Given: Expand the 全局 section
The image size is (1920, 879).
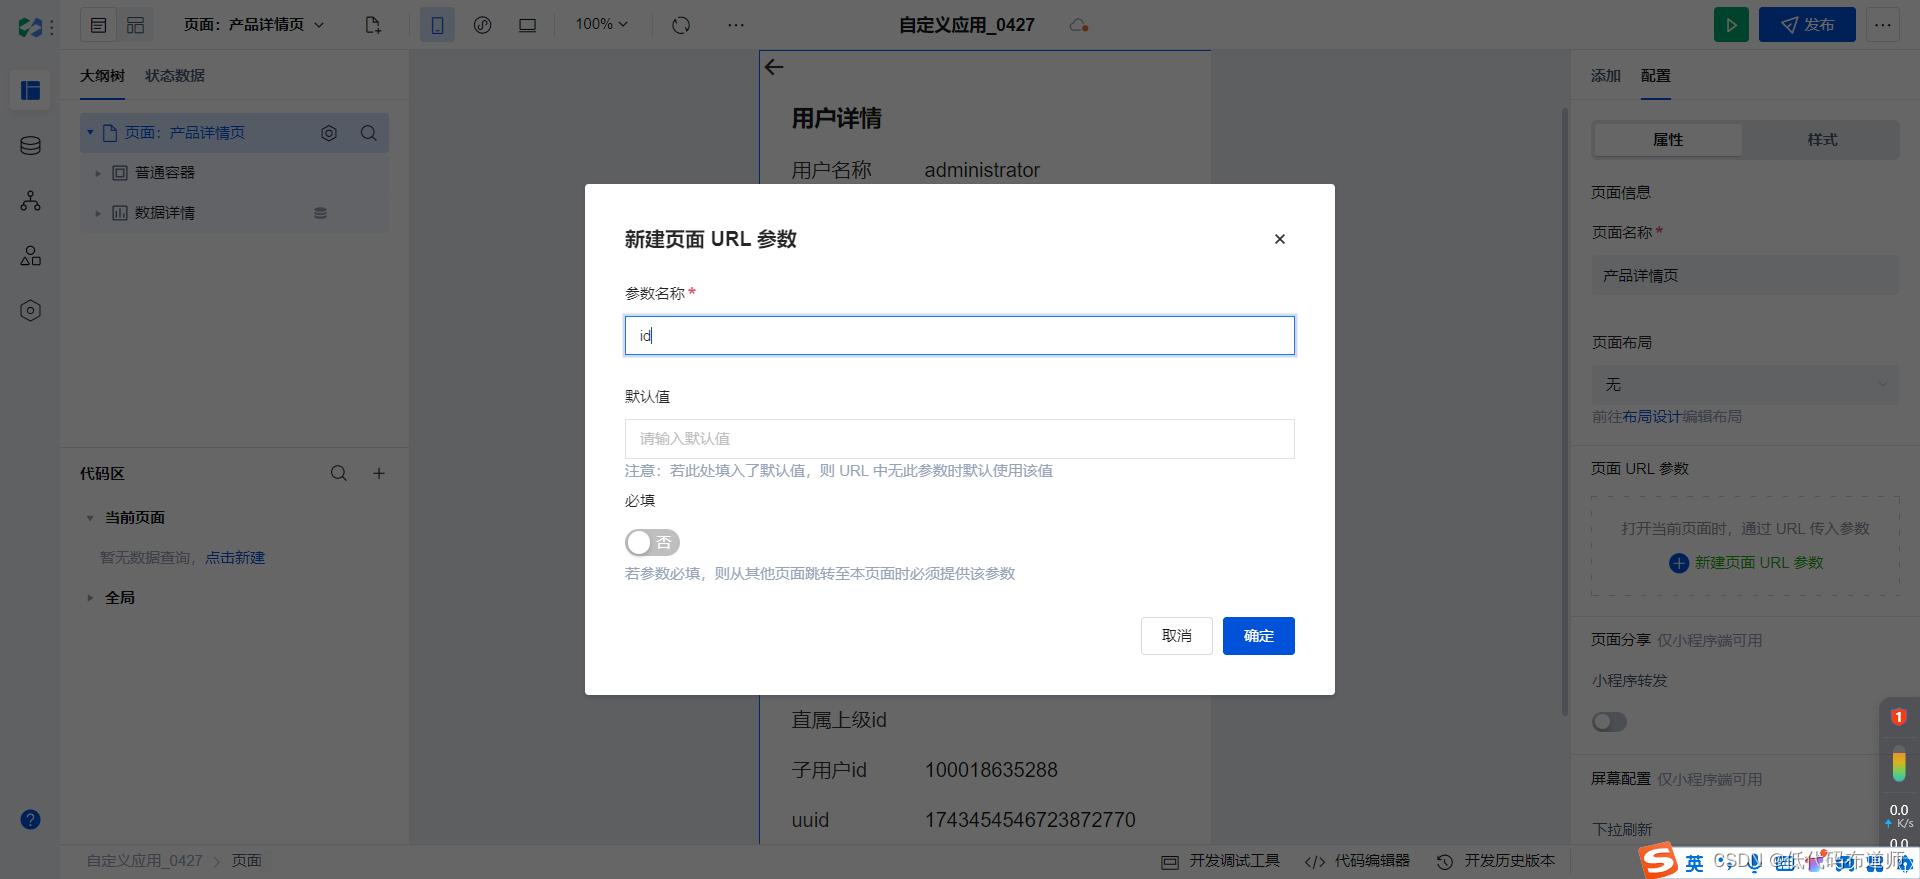Looking at the screenshot, I should coord(90,598).
